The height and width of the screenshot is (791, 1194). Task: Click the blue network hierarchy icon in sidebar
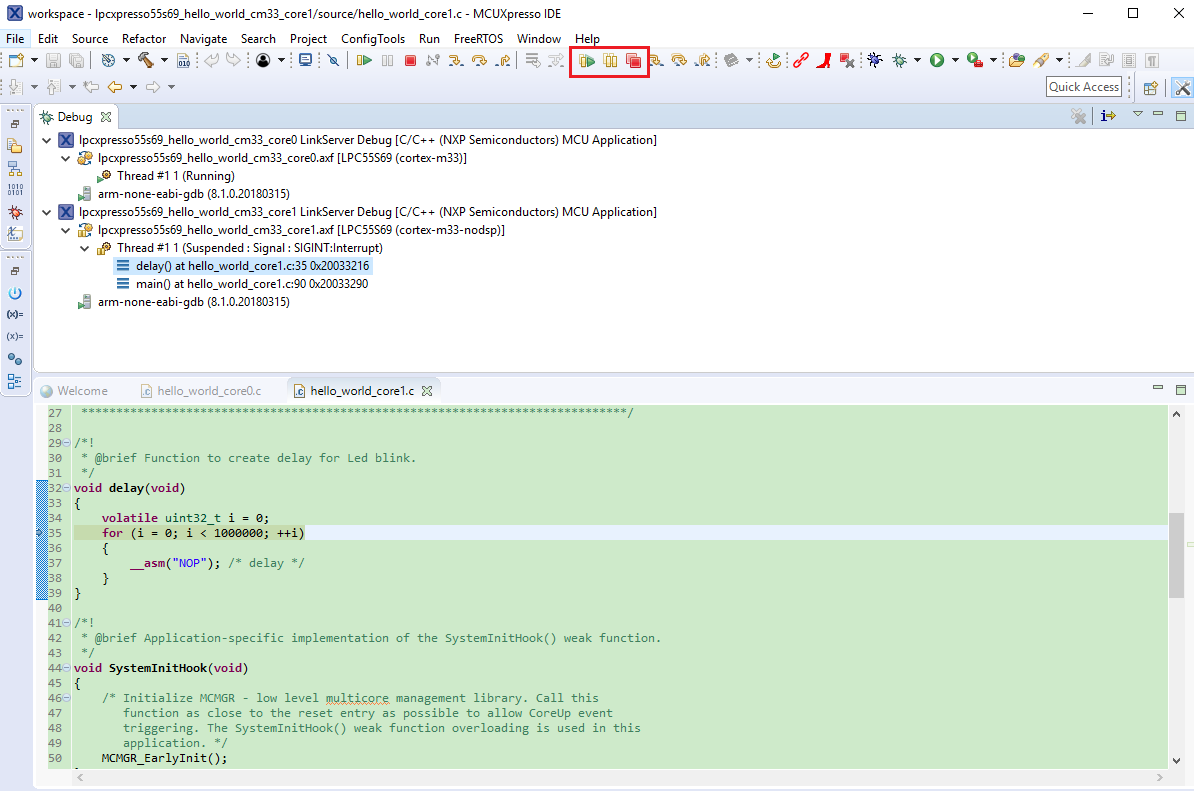click(x=14, y=167)
